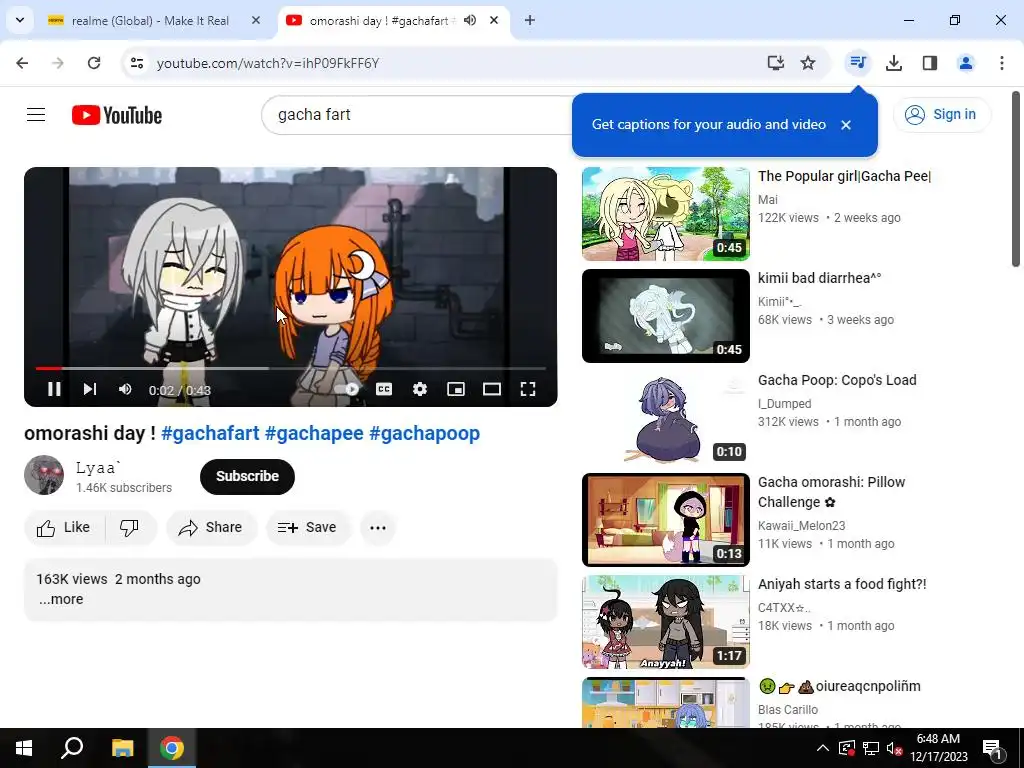The width and height of the screenshot is (1024, 768).
Task: Open the tab search dropdown
Action: point(20,20)
